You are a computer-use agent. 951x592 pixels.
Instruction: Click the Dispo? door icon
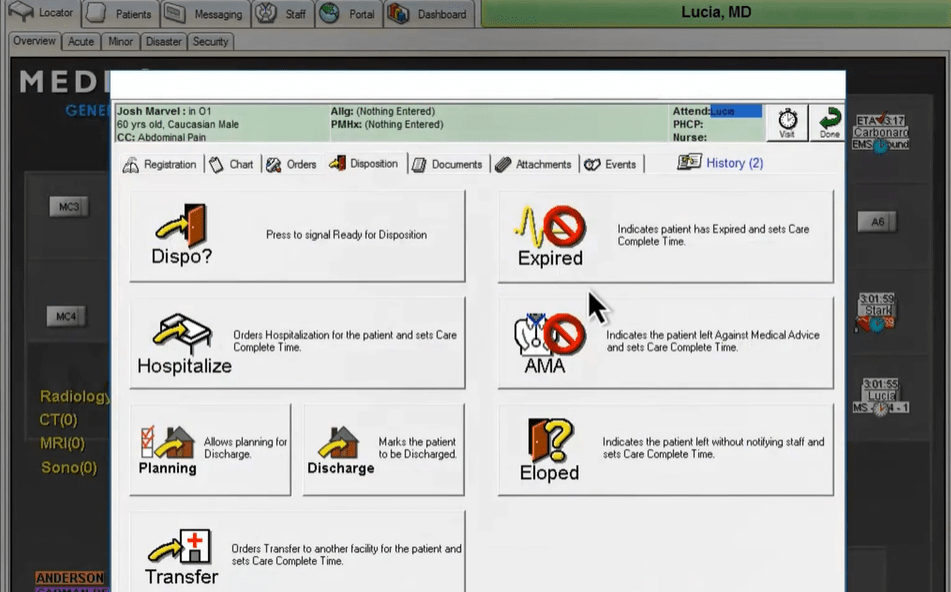point(181,225)
